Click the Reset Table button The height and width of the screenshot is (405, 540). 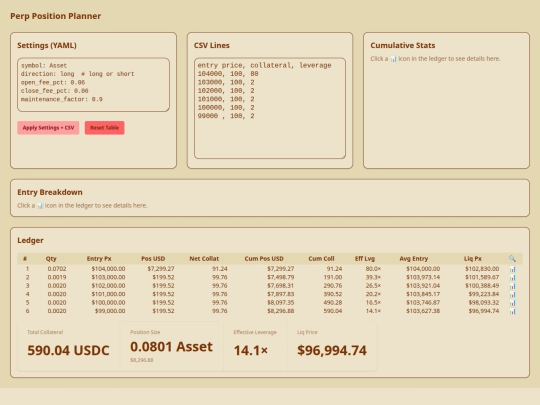104,128
